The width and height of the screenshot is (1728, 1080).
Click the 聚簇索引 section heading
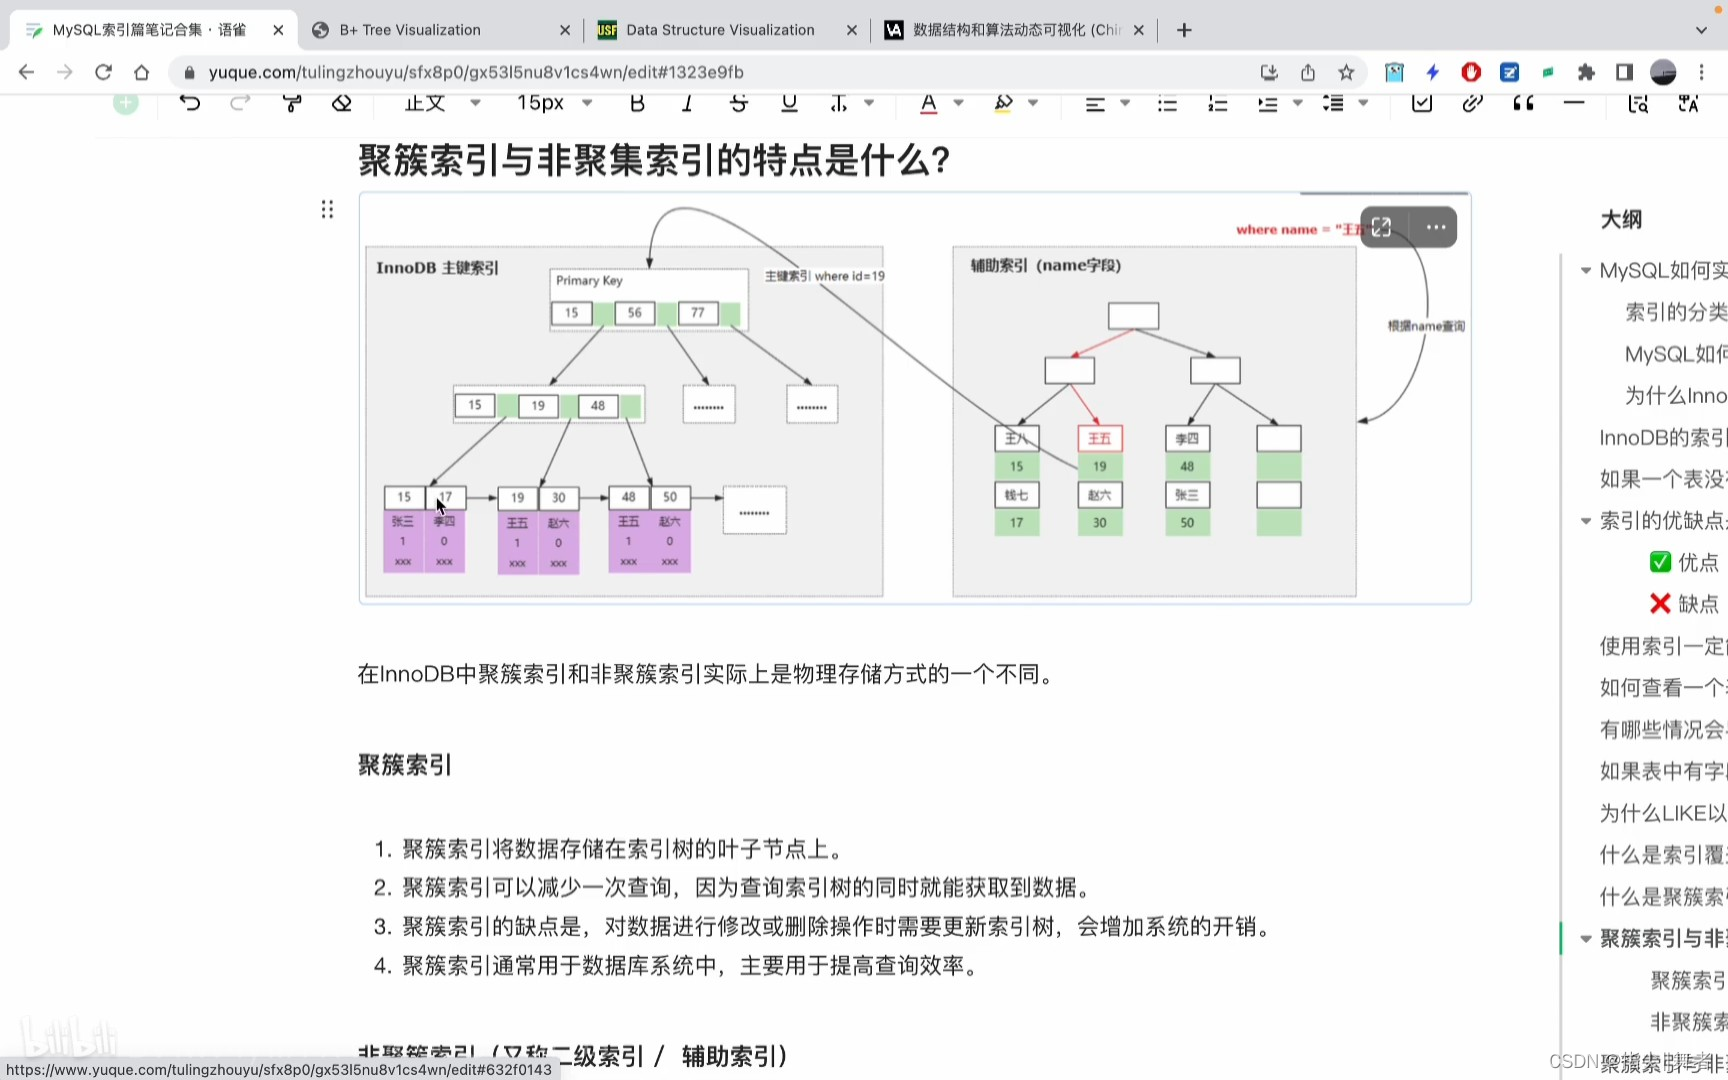(x=405, y=765)
